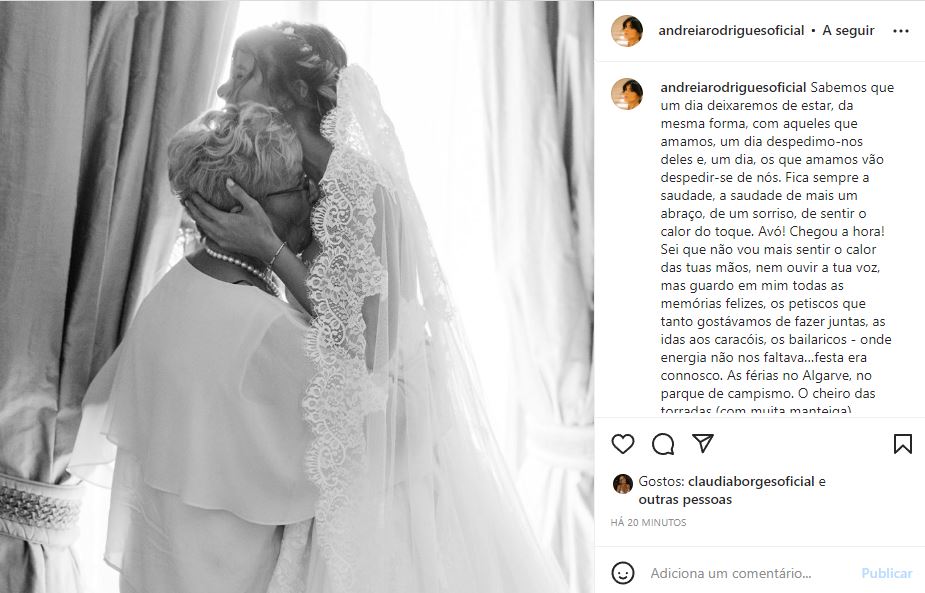This screenshot has width=925, height=593.
Task: Click the Publicar button
Action: pyautogui.click(x=887, y=573)
